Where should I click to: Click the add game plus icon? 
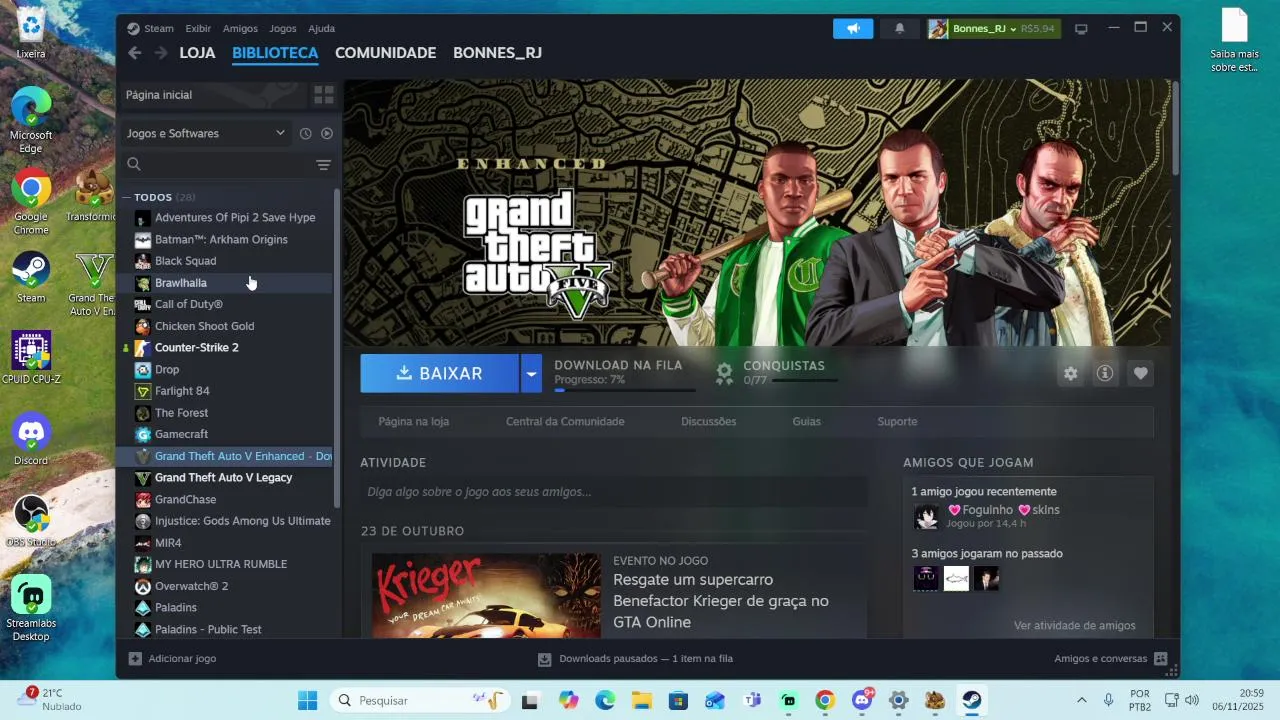click(x=135, y=659)
